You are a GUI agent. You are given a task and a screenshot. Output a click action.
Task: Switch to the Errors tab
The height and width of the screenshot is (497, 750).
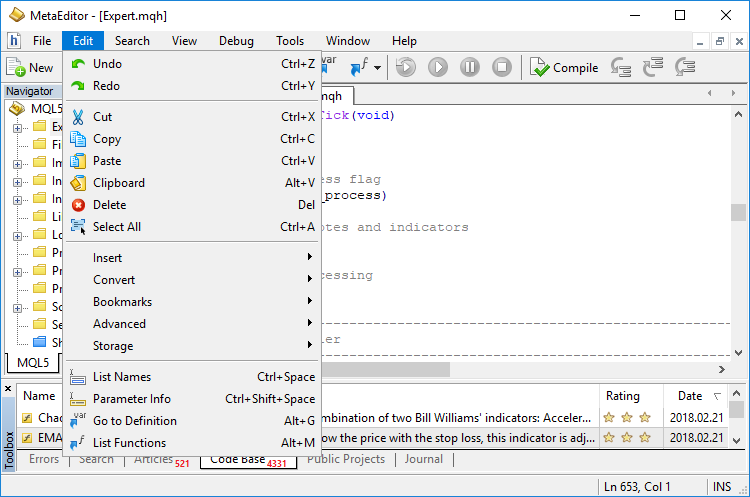pos(44,459)
